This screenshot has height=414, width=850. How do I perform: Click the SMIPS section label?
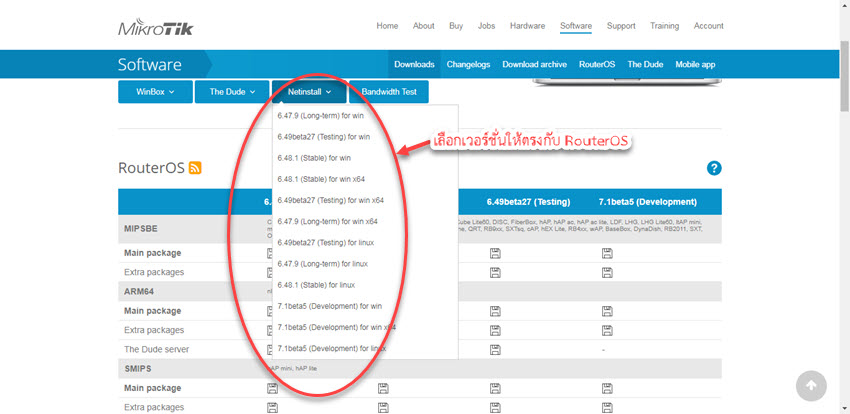click(138, 368)
